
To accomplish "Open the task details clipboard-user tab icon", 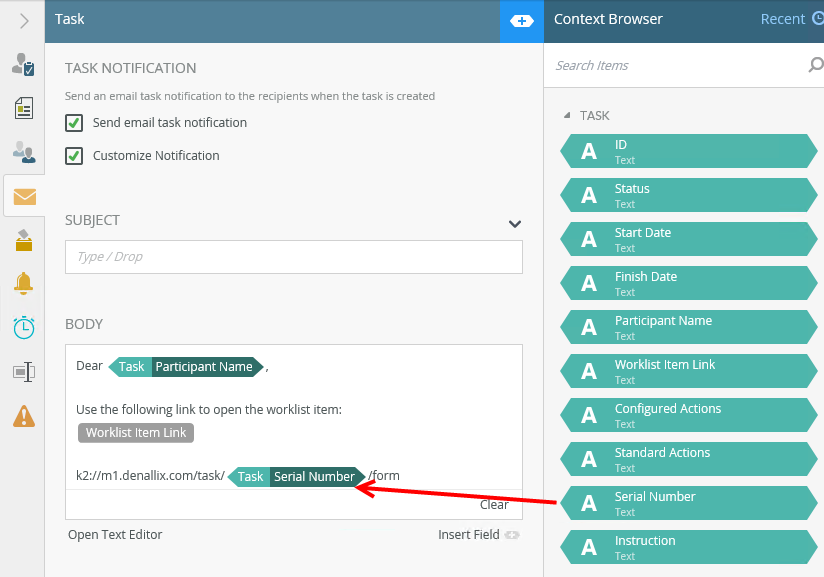I will tap(23, 65).
